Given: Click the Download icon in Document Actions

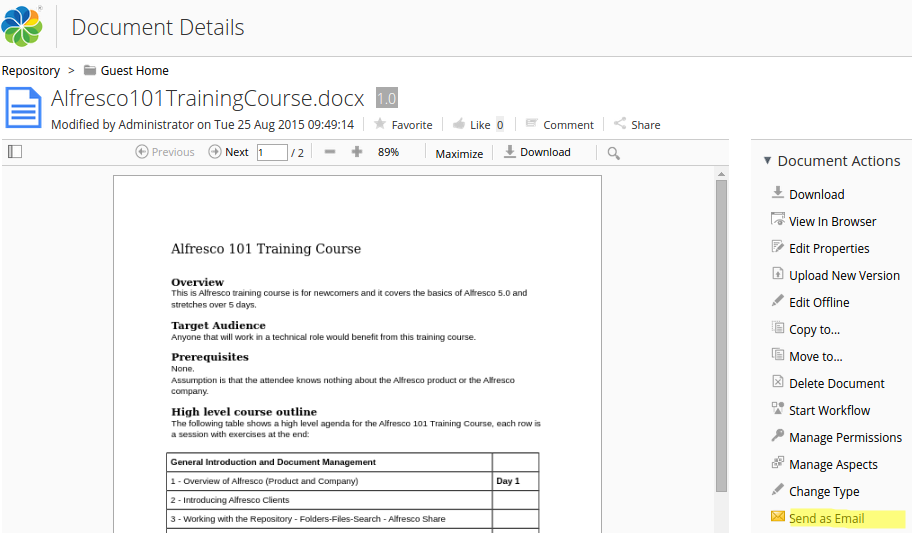Looking at the screenshot, I should 778,193.
